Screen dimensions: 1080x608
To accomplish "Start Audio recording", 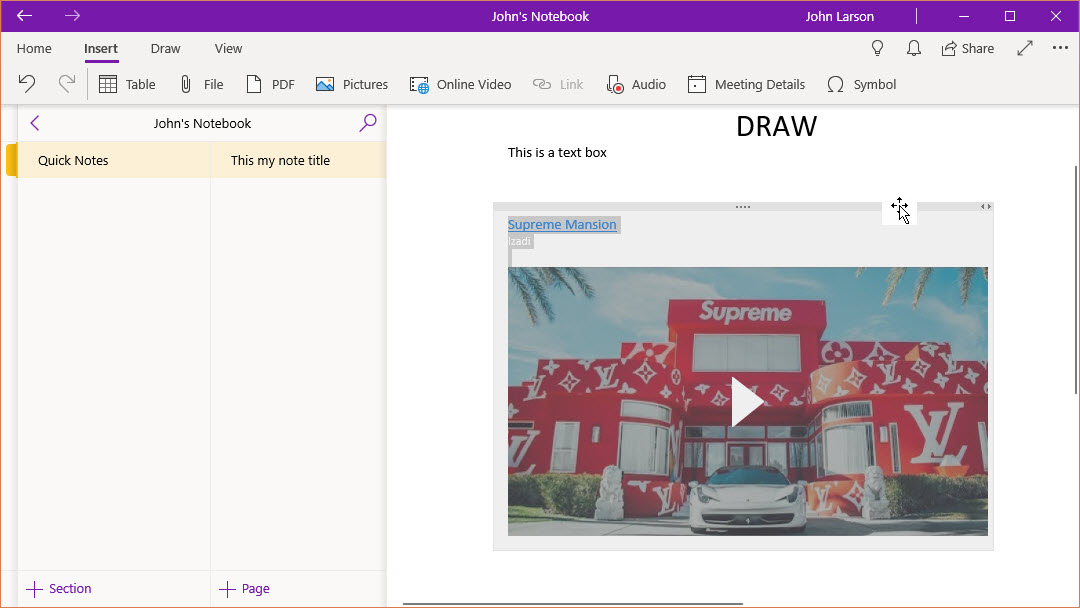I will click(x=636, y=85).
